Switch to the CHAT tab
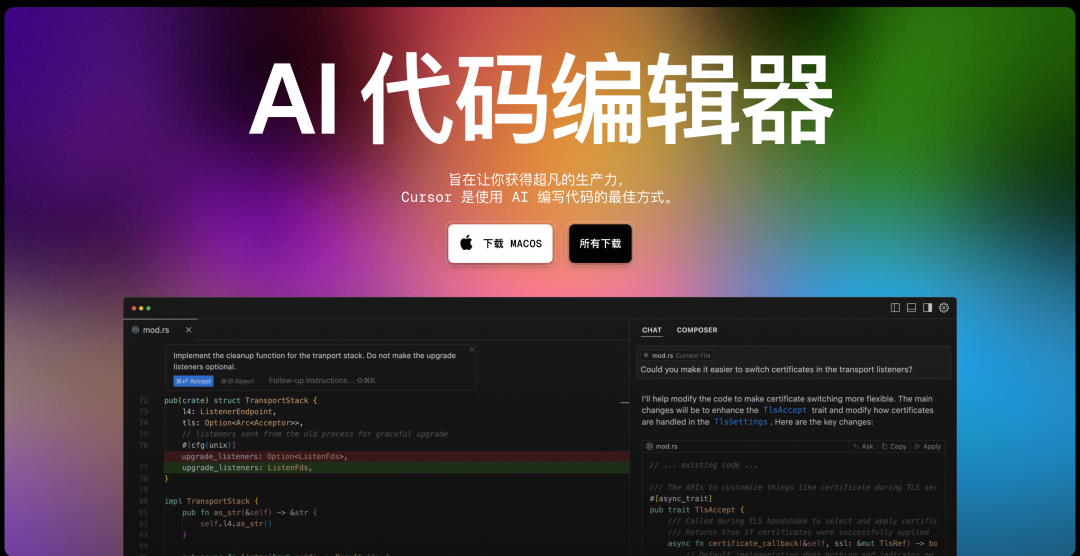The image size is (1080, 556). coord(652,330)
